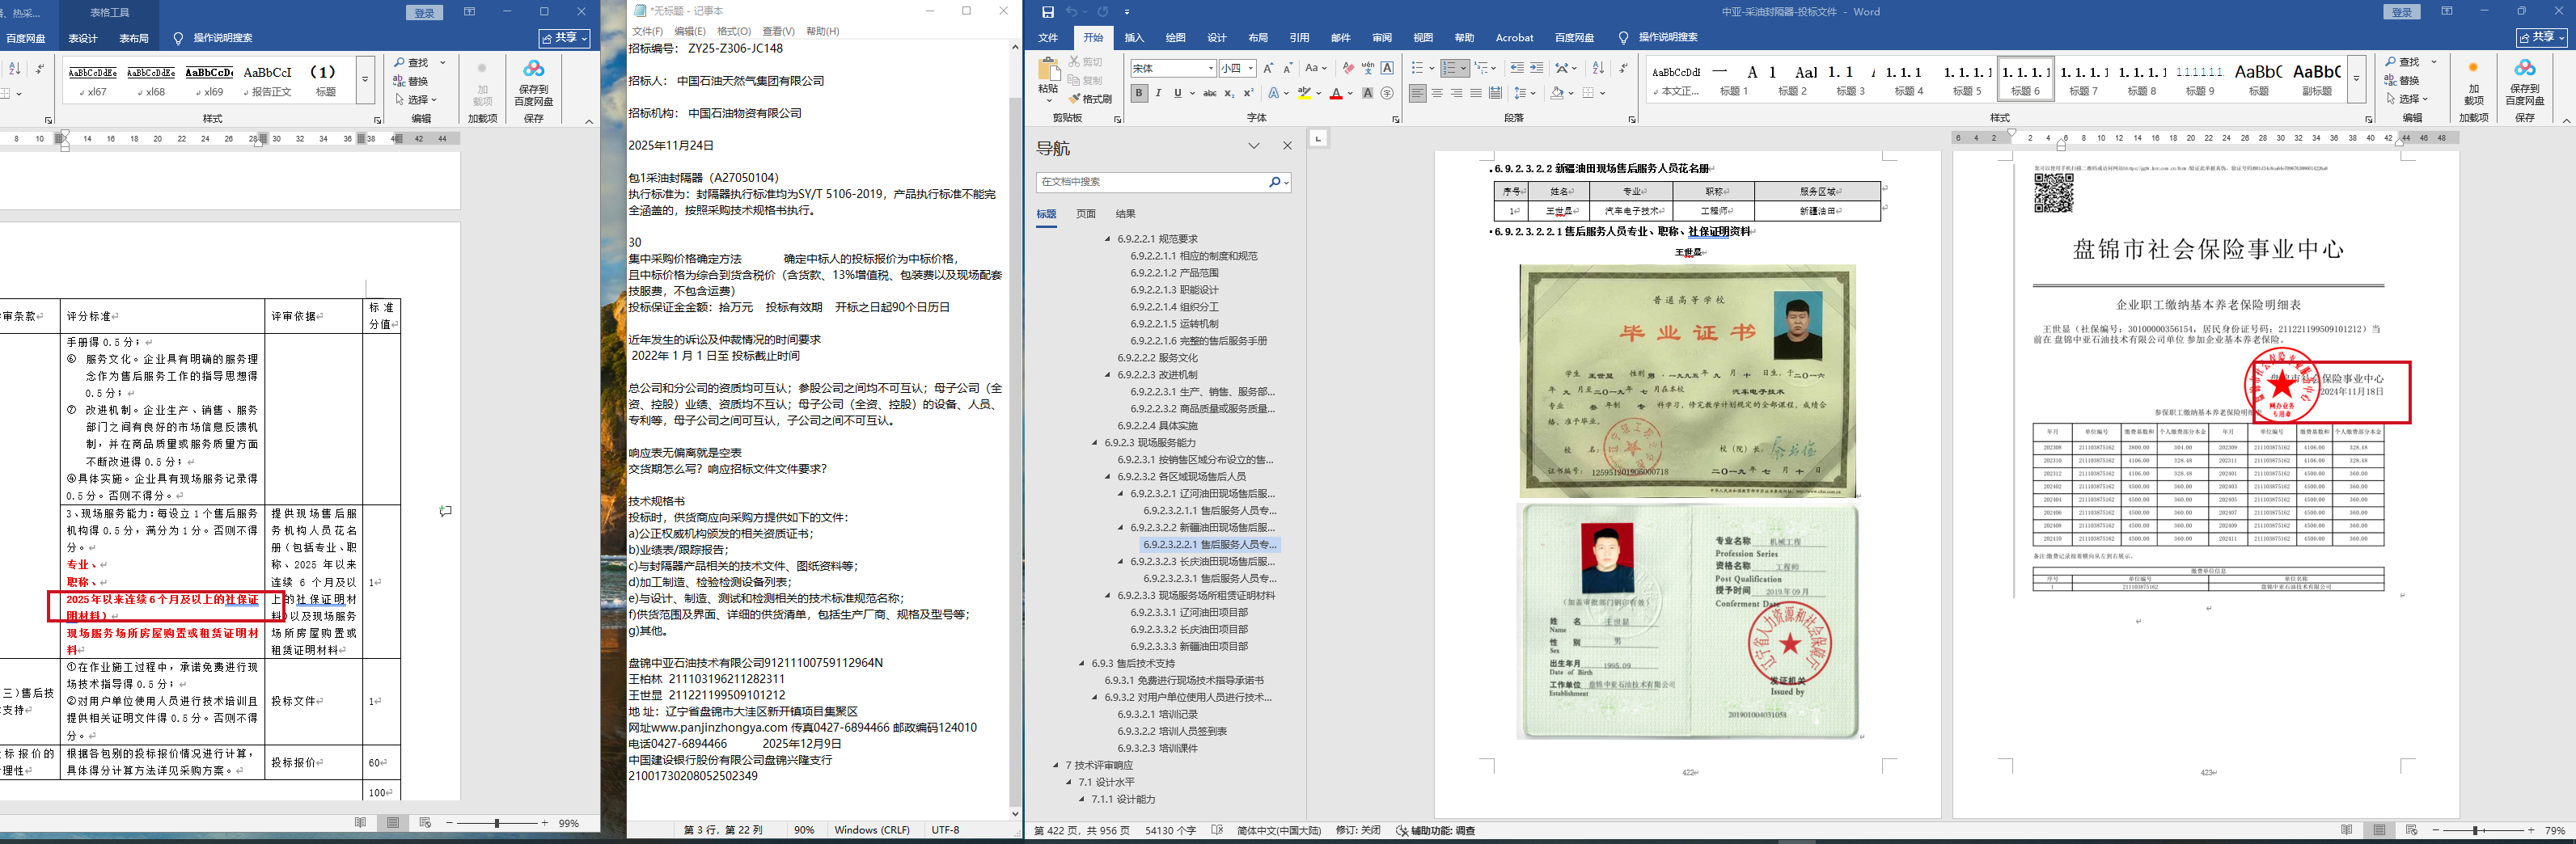Click the Save icon in Word's title bar
This screenshot has height=844, width=2576.
[x=1047, y=12]
